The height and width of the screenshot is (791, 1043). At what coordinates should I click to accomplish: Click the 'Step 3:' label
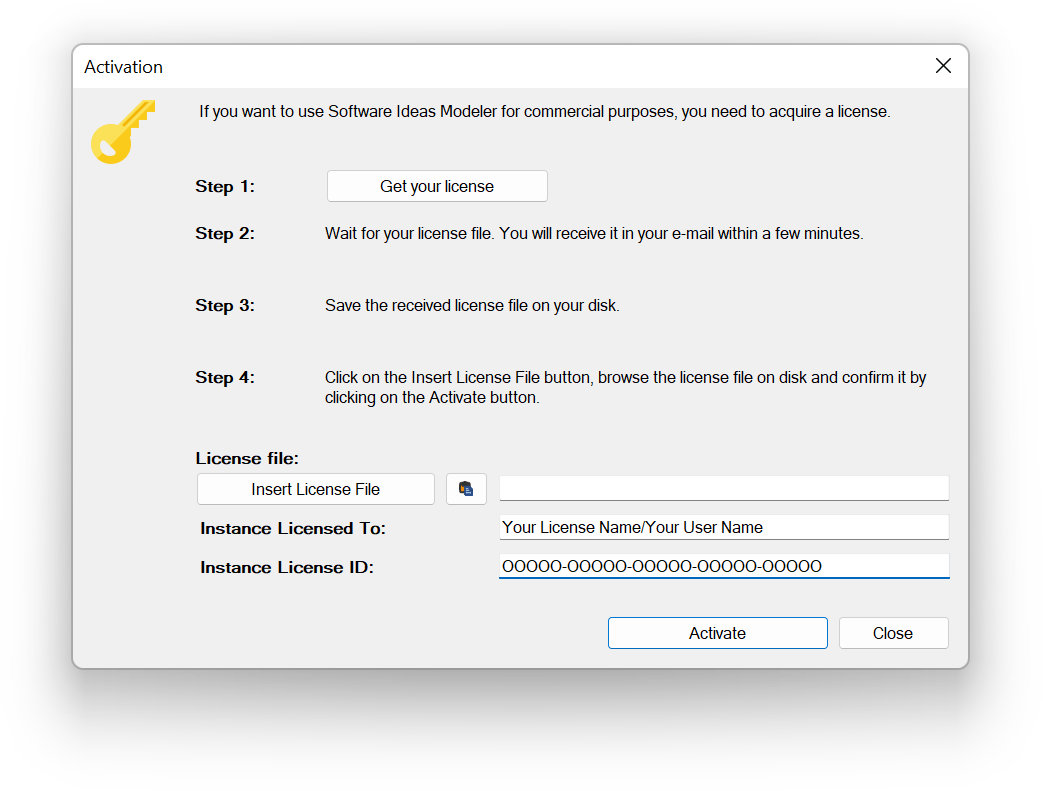[225, 306]
